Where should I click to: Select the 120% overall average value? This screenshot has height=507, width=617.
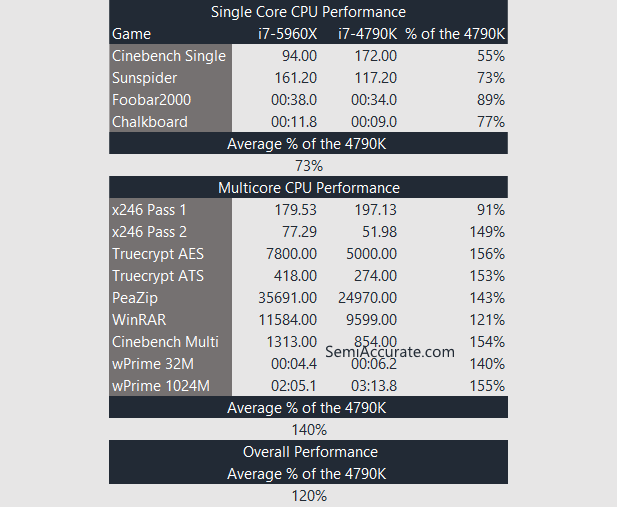tap(309, 496)
